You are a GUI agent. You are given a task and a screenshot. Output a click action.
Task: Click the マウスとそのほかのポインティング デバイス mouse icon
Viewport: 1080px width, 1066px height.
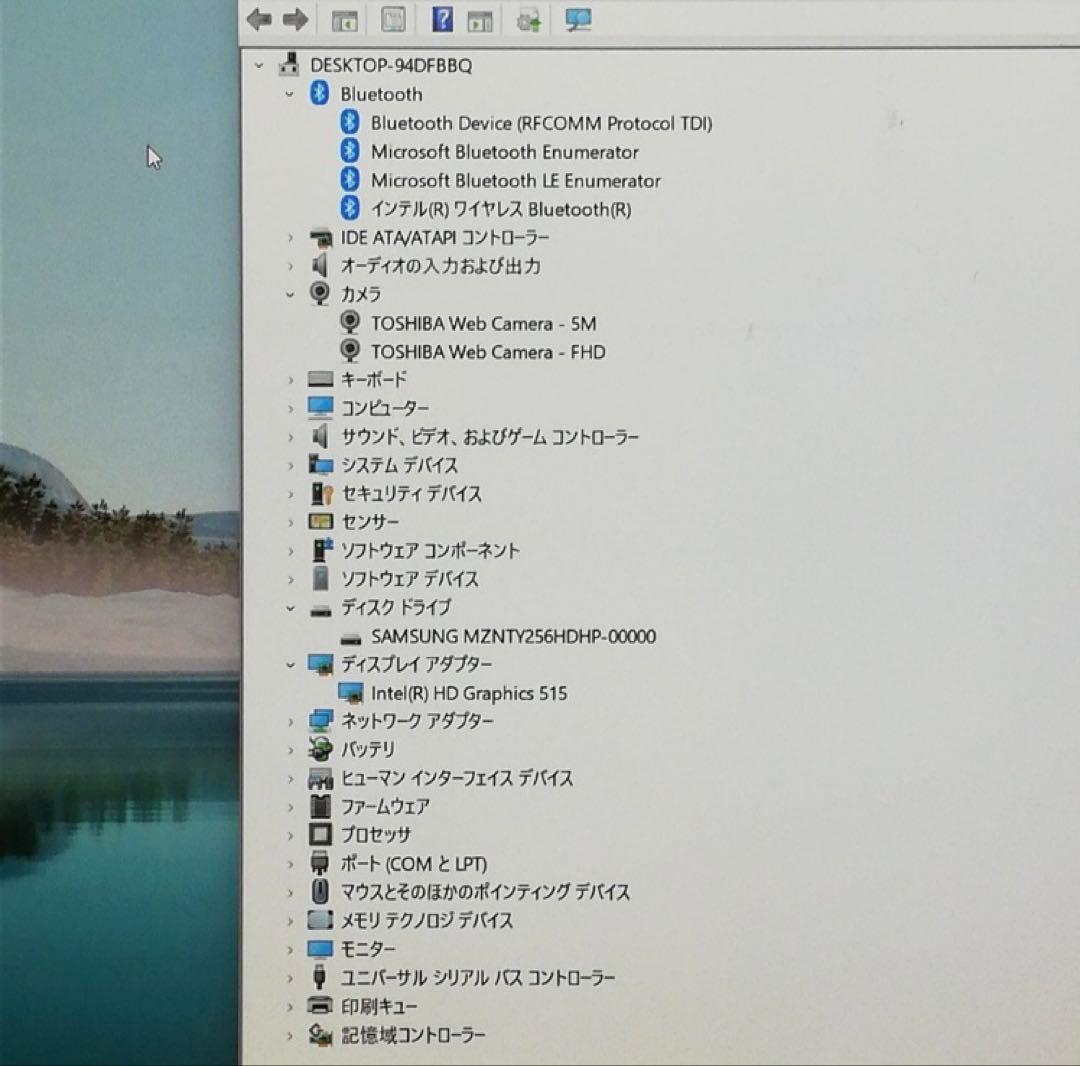click(x=320, y=892)
